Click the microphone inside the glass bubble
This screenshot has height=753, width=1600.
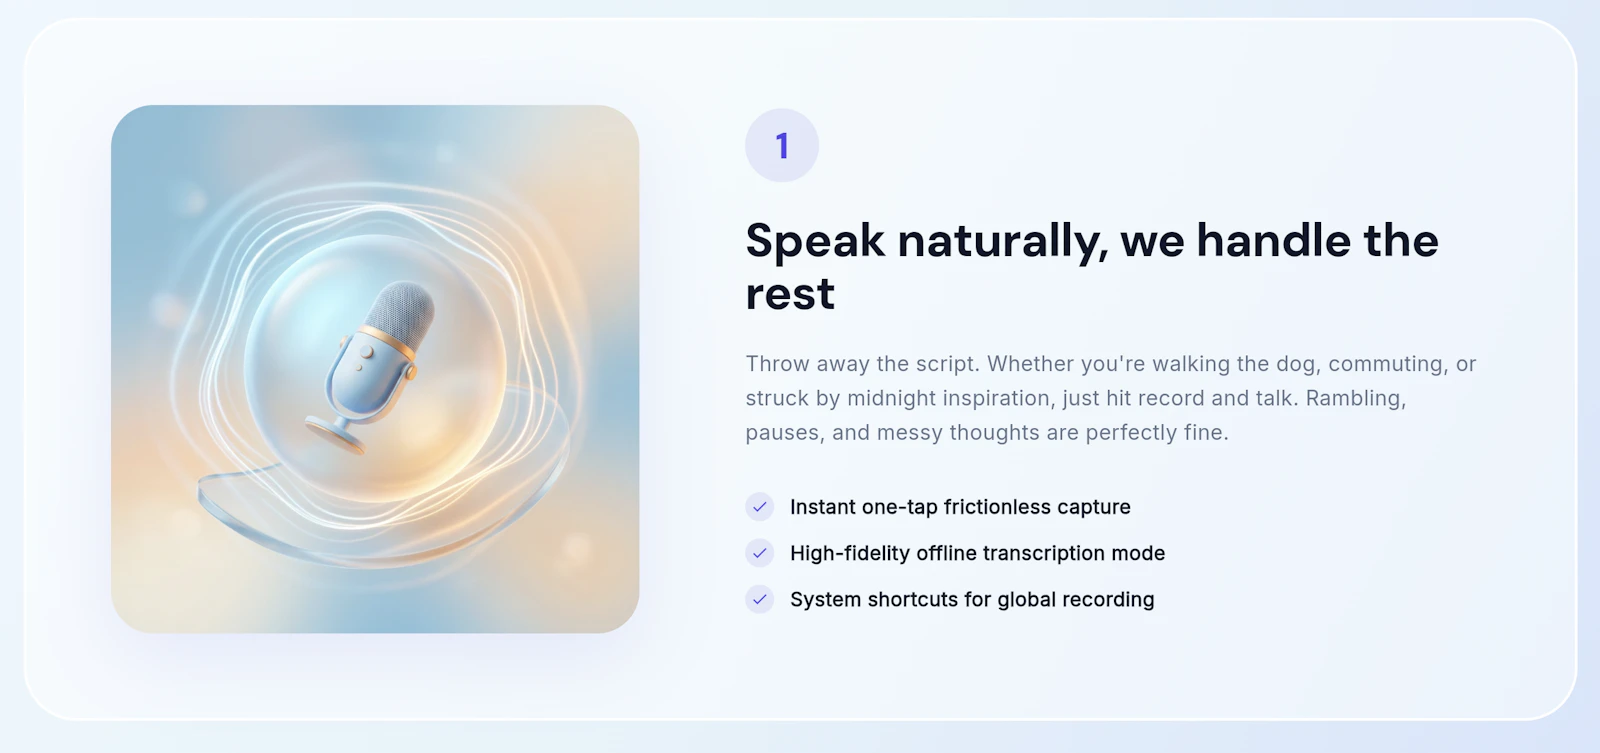click(373, 367)
